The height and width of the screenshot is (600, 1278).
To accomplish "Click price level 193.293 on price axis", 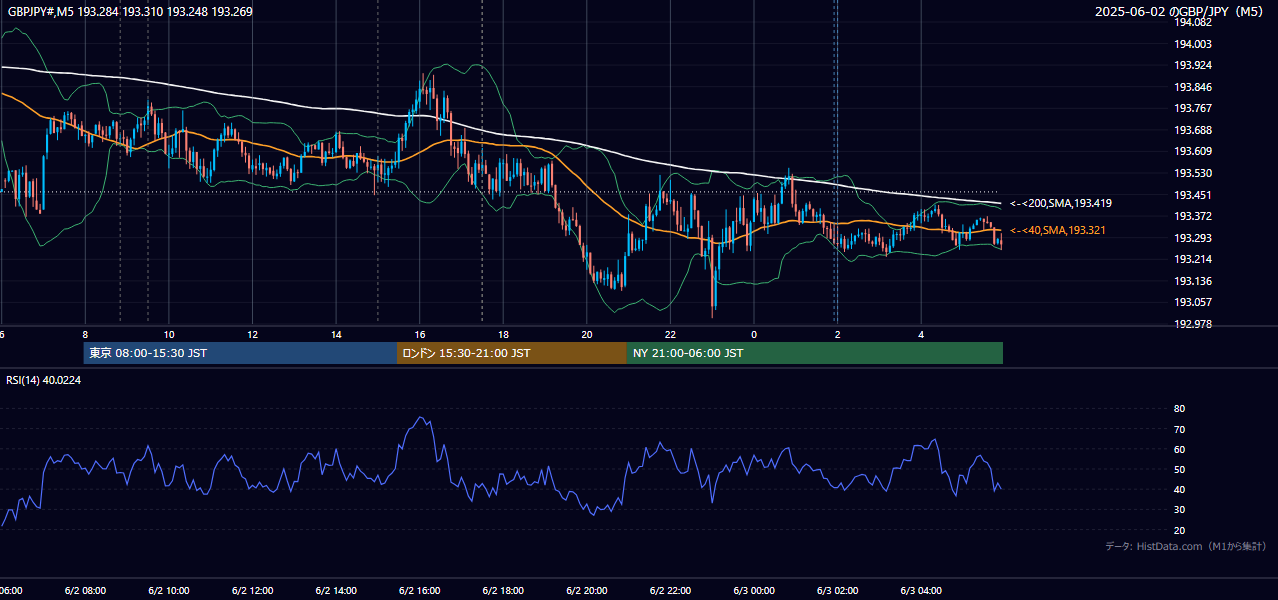I will click(x=1193, y=238).
